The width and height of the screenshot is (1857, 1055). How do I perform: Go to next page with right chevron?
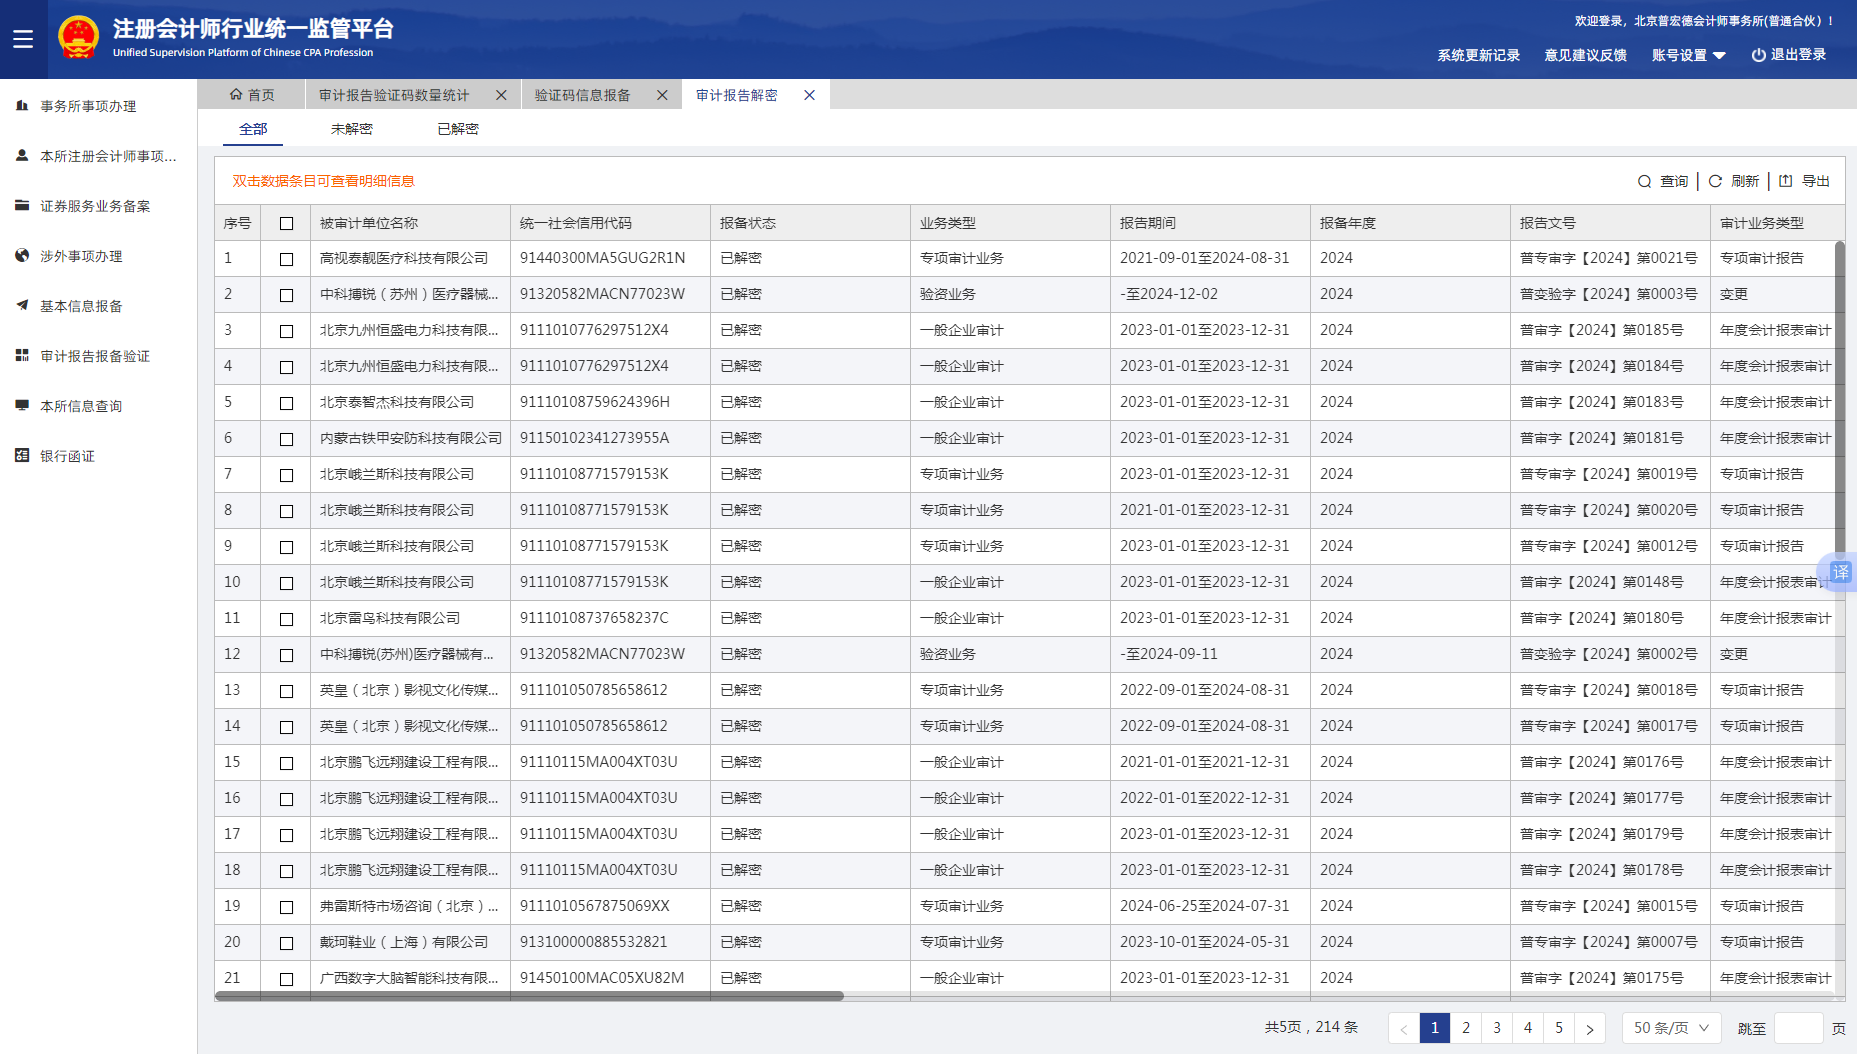[x=1590, y=1028]
